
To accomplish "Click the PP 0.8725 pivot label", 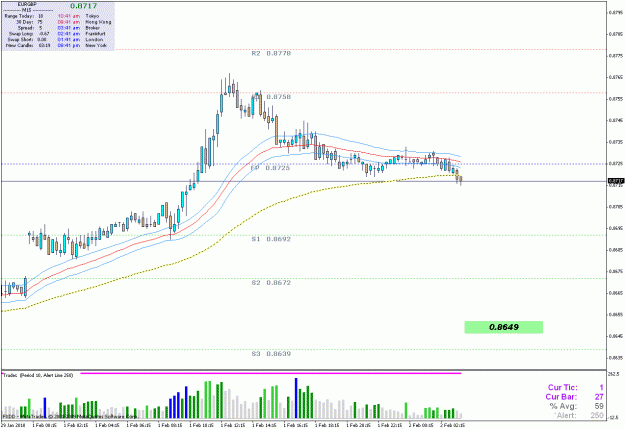I will click(x=270, y=168).
